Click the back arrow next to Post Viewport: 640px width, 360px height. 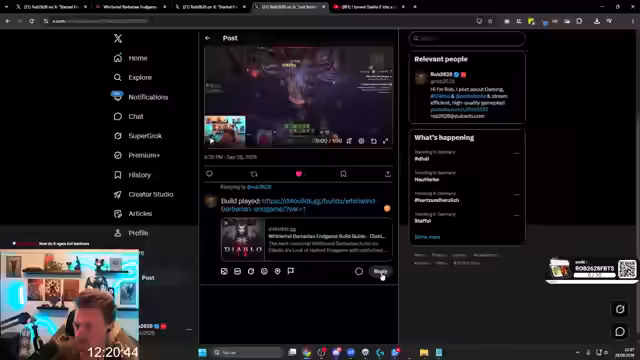point(208,38)
